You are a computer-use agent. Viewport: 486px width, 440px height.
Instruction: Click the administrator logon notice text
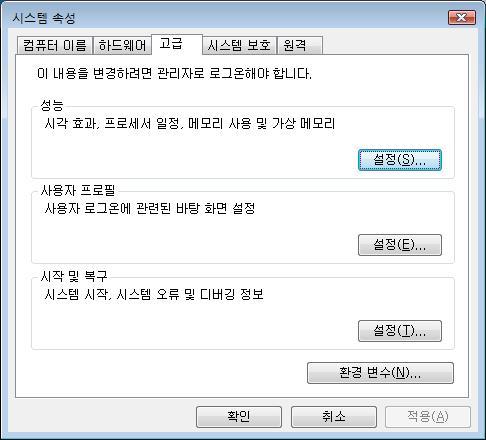click(174, 73)
